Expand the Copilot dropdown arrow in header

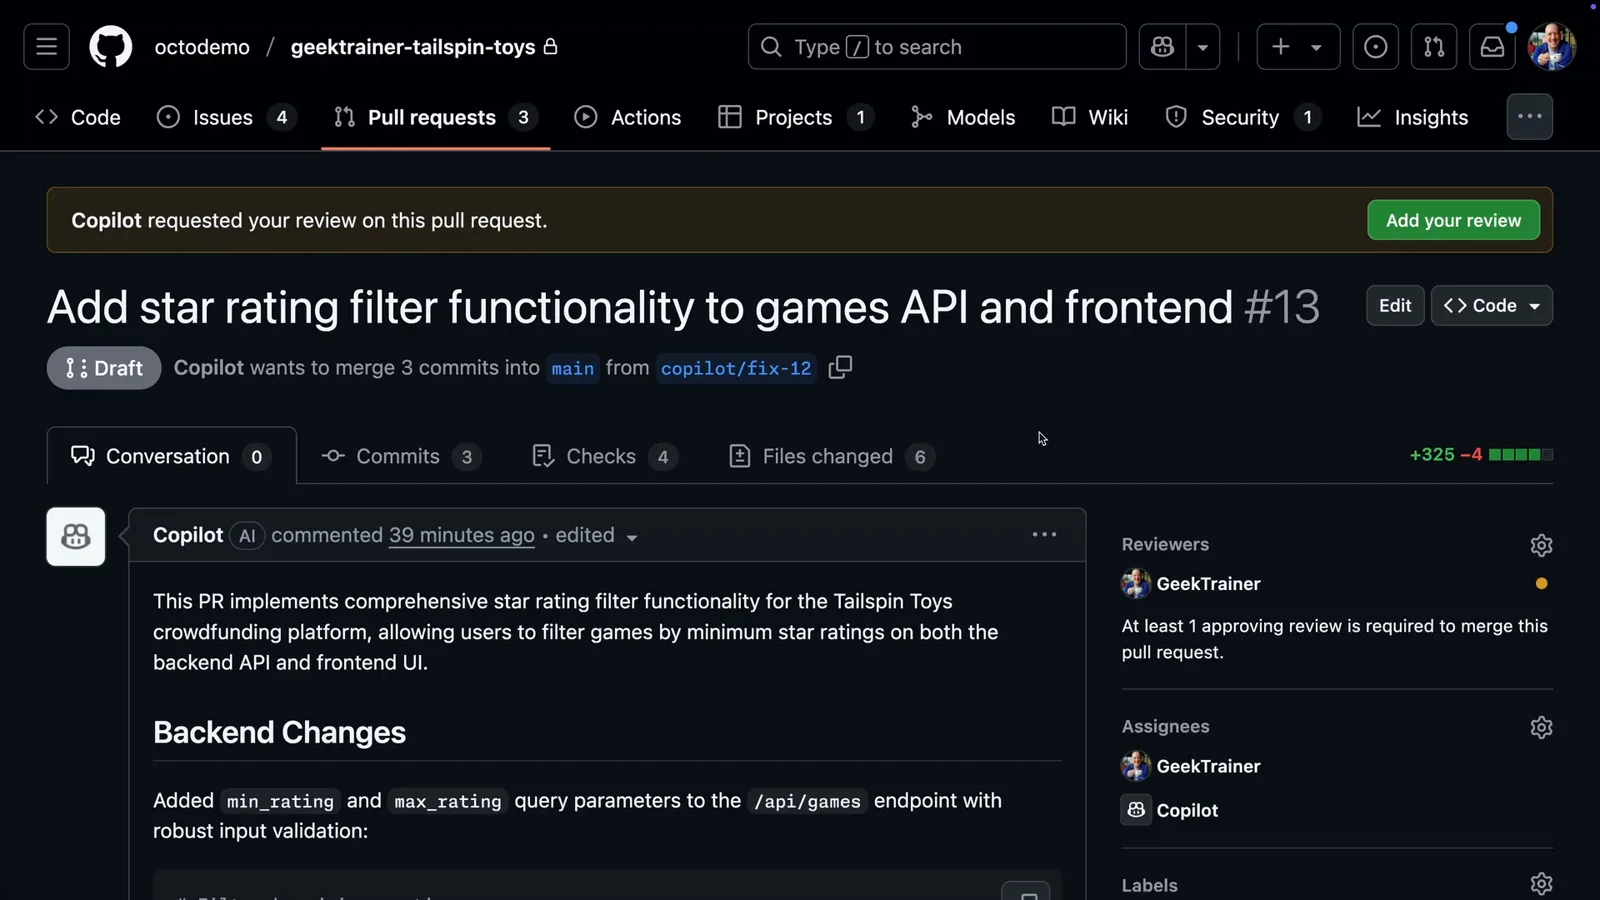(1203, 47)
